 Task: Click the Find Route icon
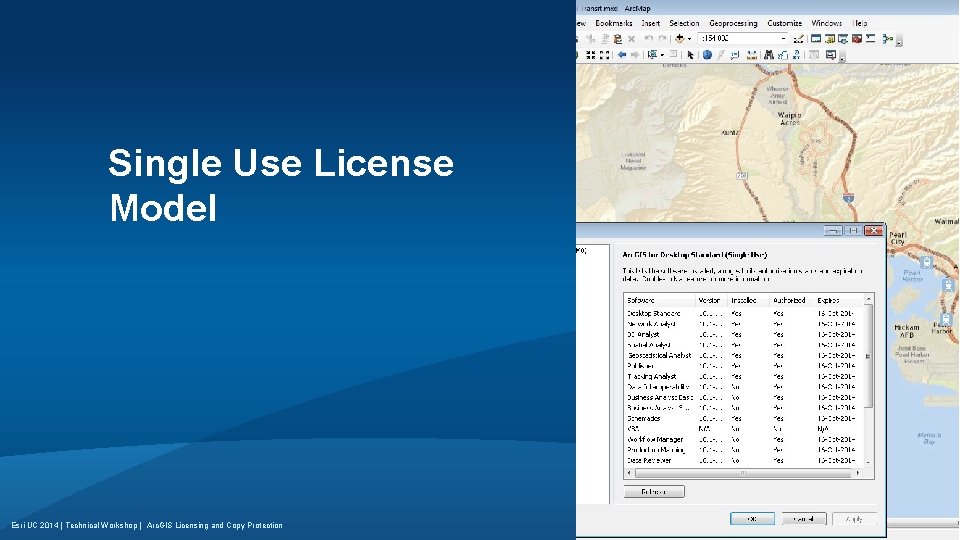click(783, 56)
